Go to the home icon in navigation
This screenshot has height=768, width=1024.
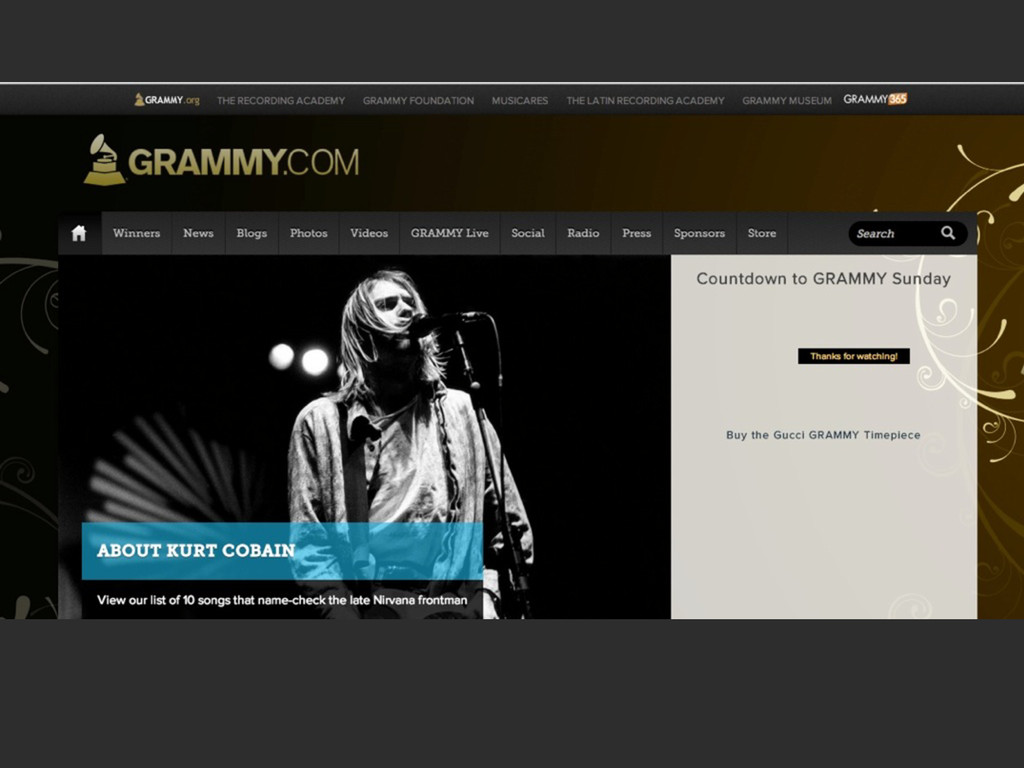(x=79, y=233)
